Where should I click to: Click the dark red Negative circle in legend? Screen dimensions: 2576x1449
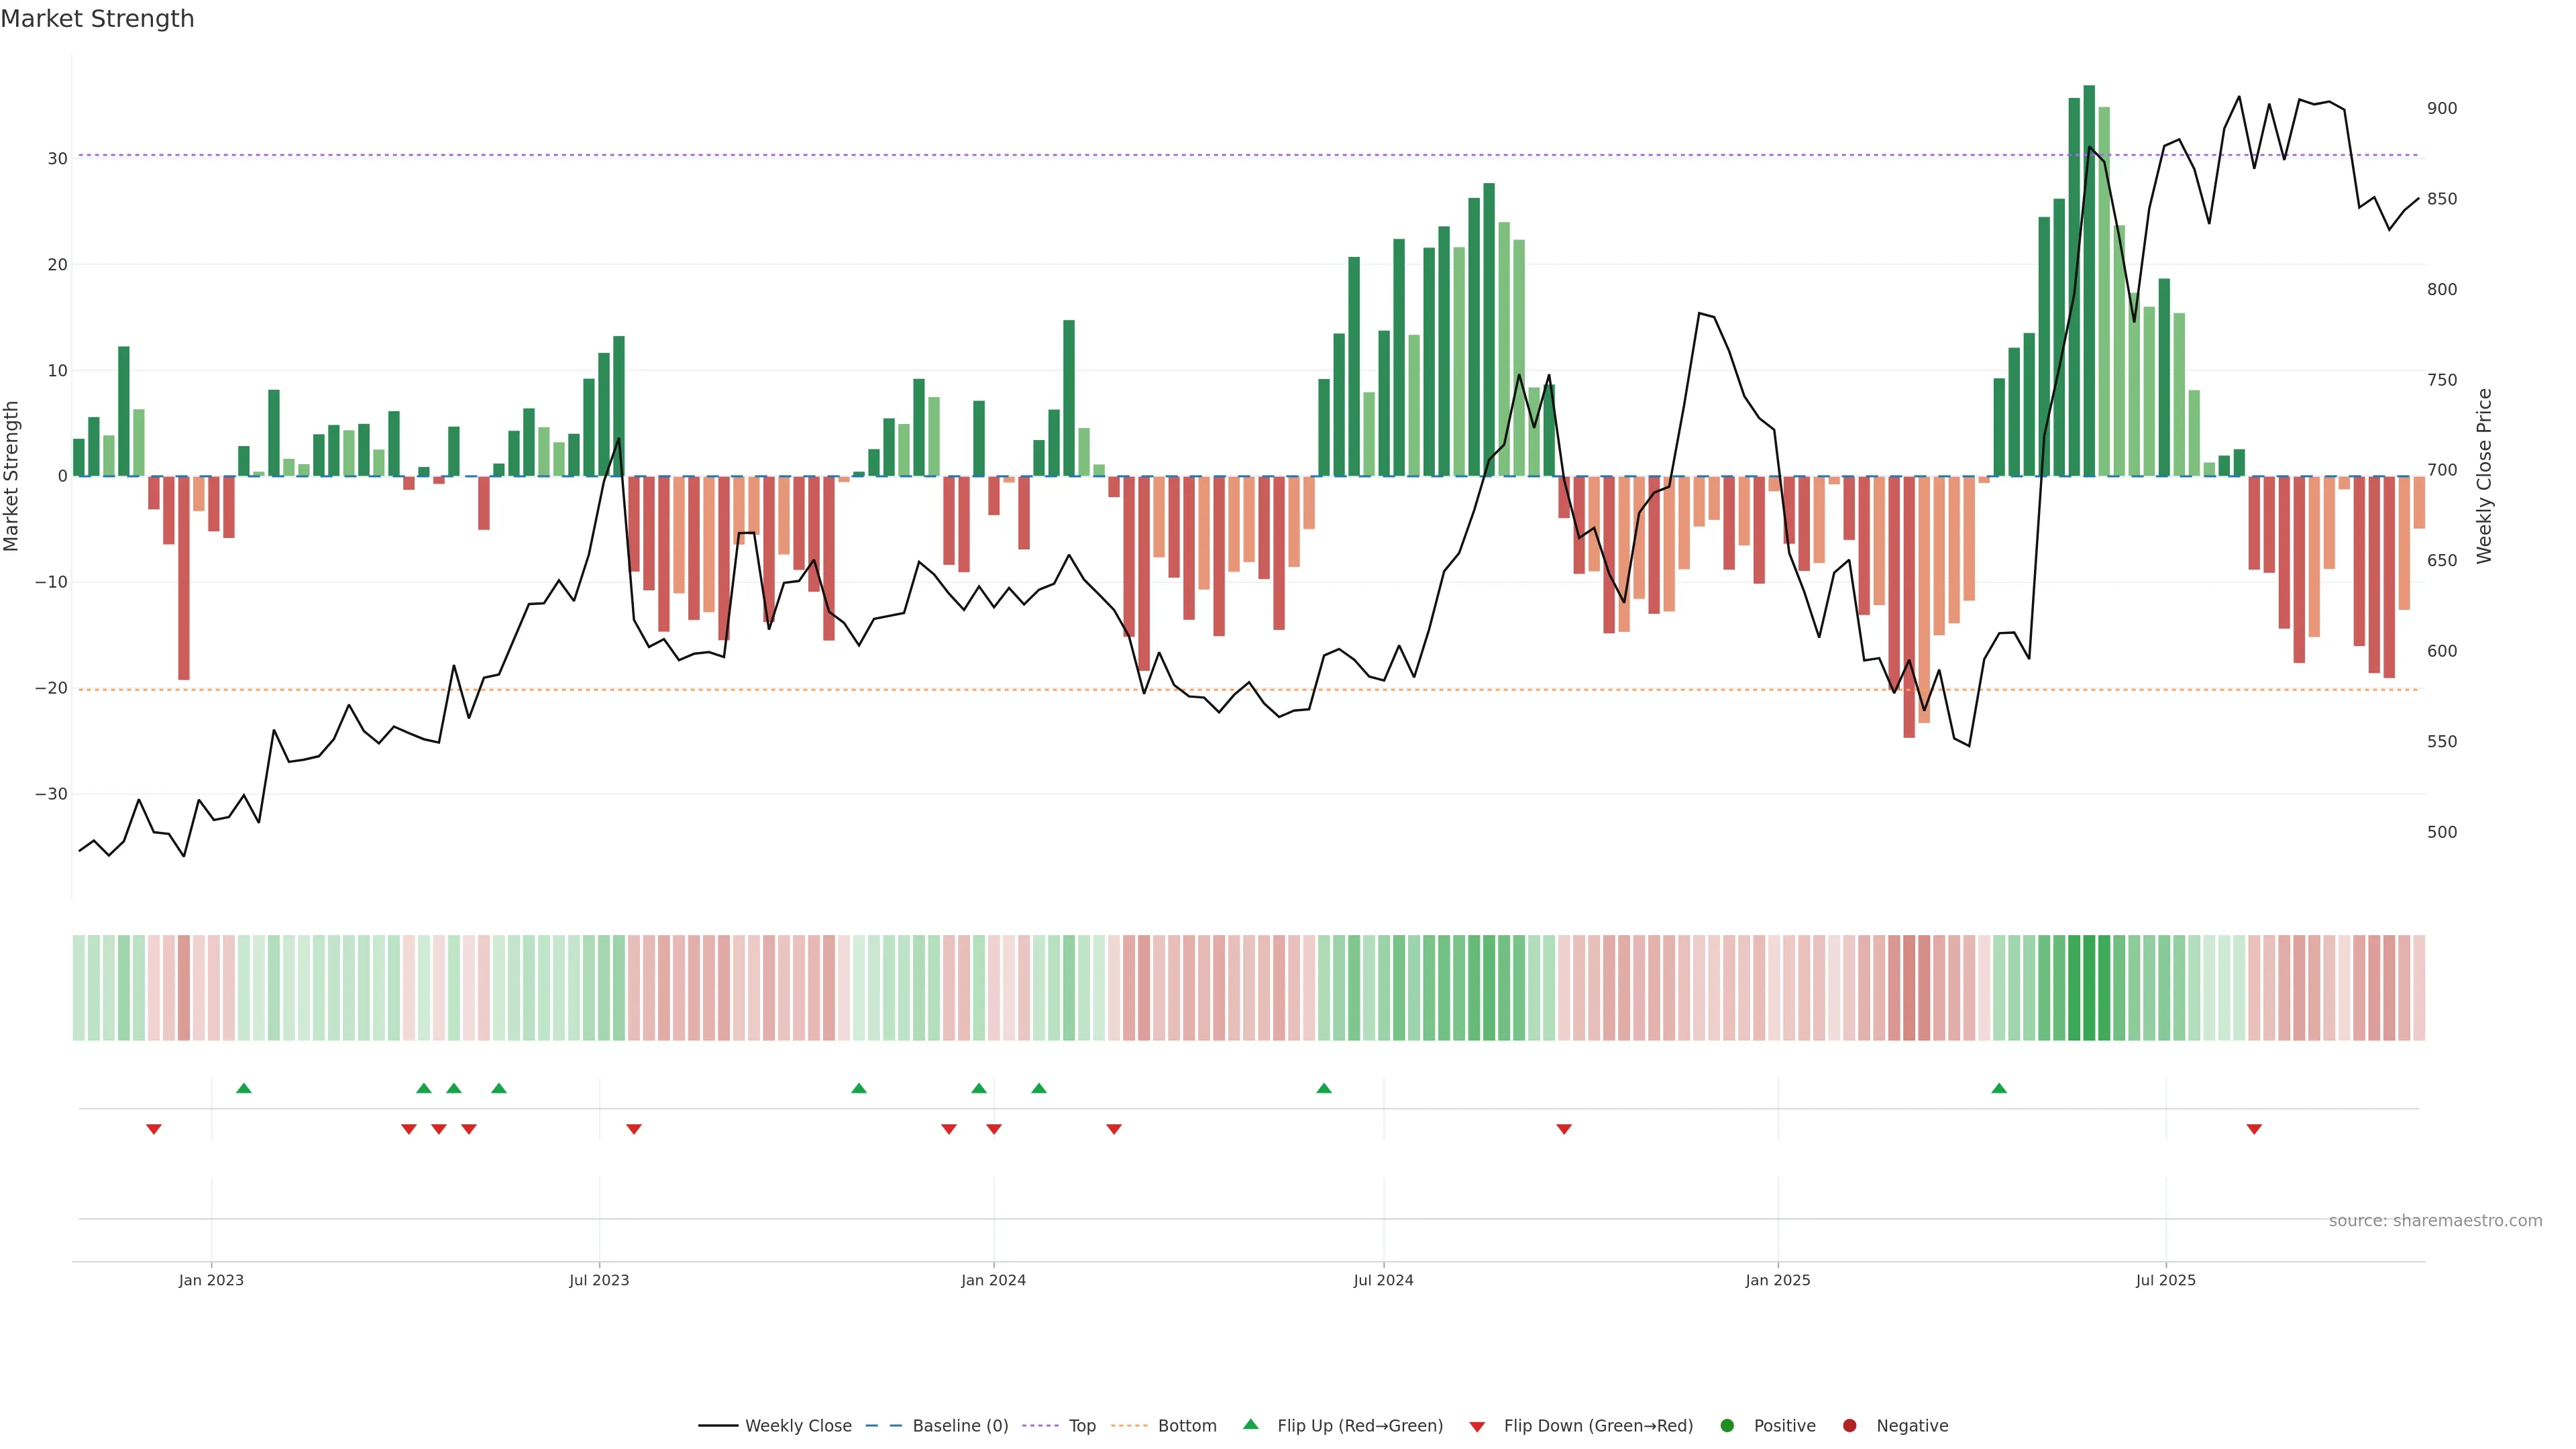[1849, 1425]
